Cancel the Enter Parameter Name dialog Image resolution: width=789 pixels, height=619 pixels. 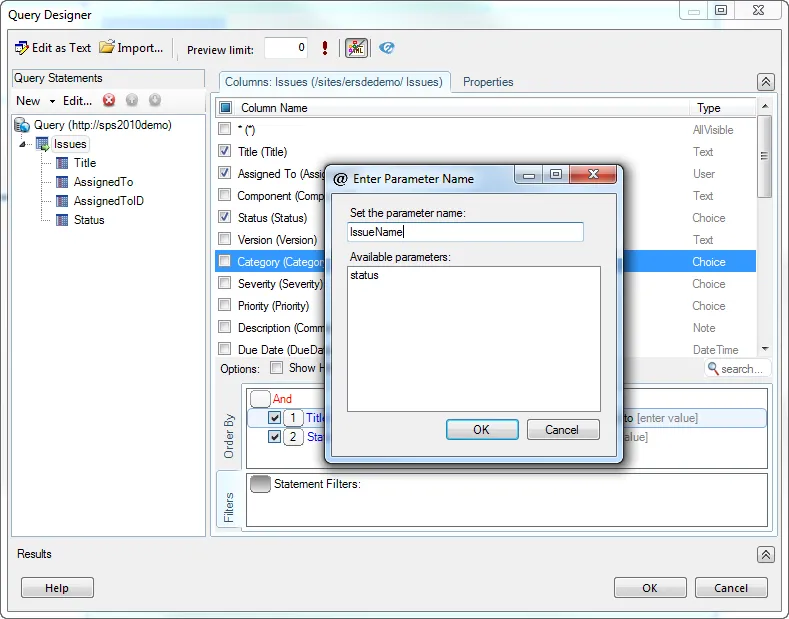pos(561,429)
